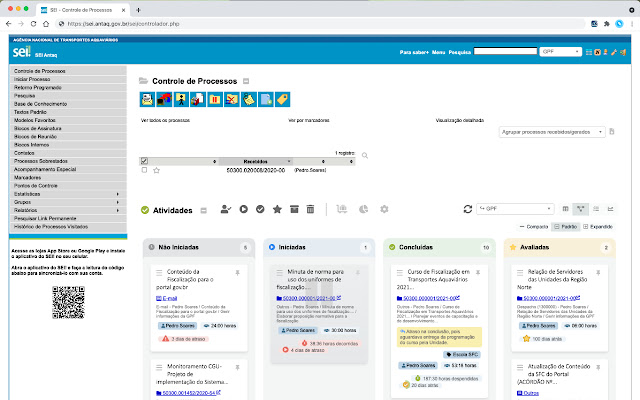
Task: Click the user figure icon in header
Action: 606,52
